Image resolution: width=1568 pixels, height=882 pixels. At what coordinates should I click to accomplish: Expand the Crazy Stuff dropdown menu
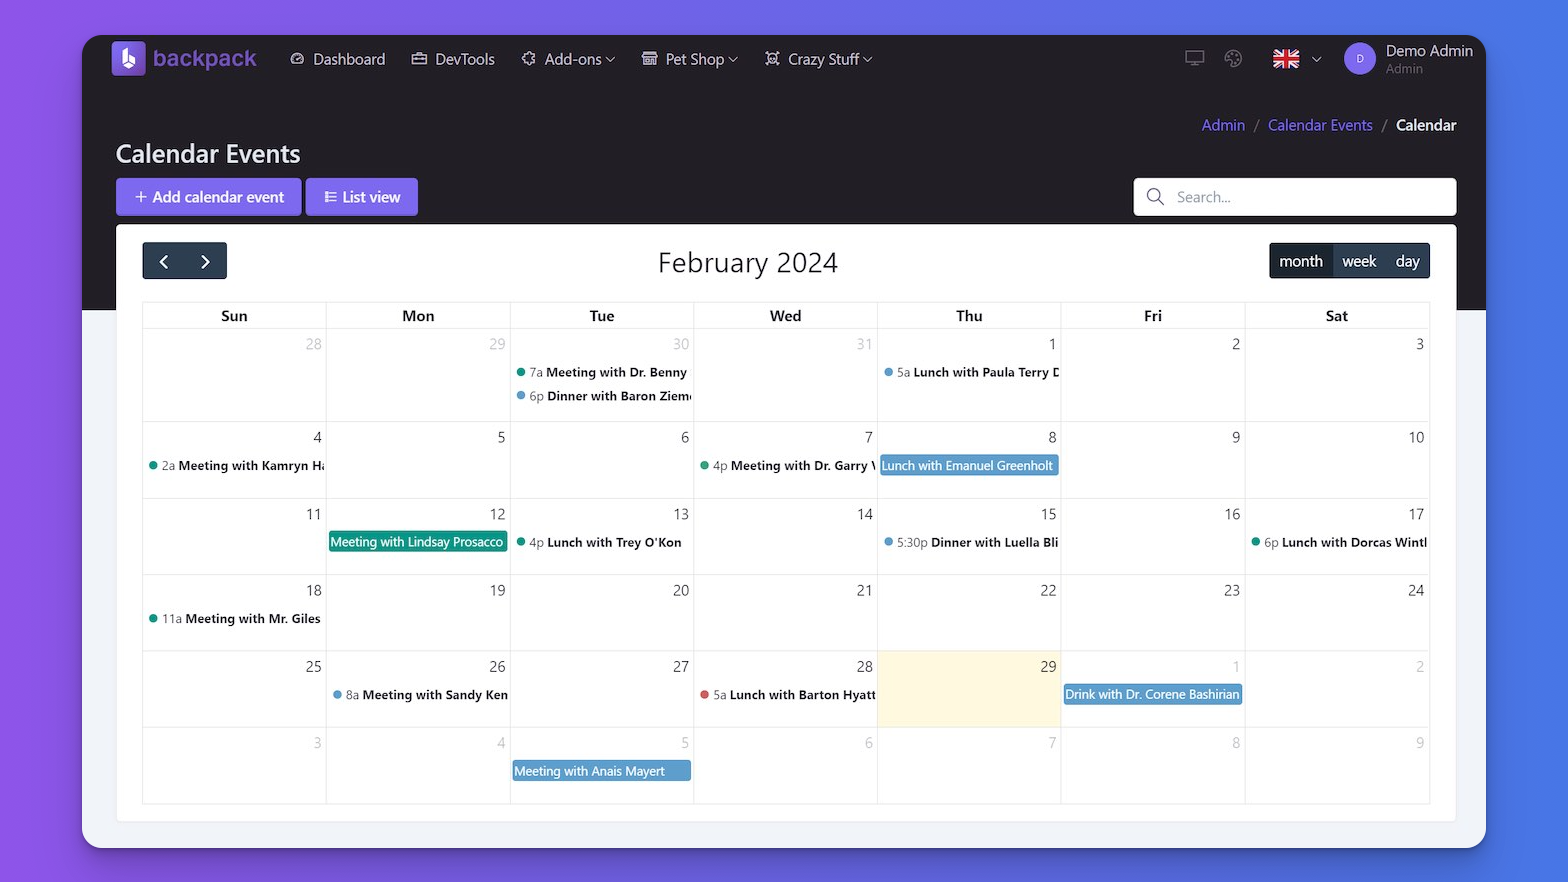(x=819, y=59)
